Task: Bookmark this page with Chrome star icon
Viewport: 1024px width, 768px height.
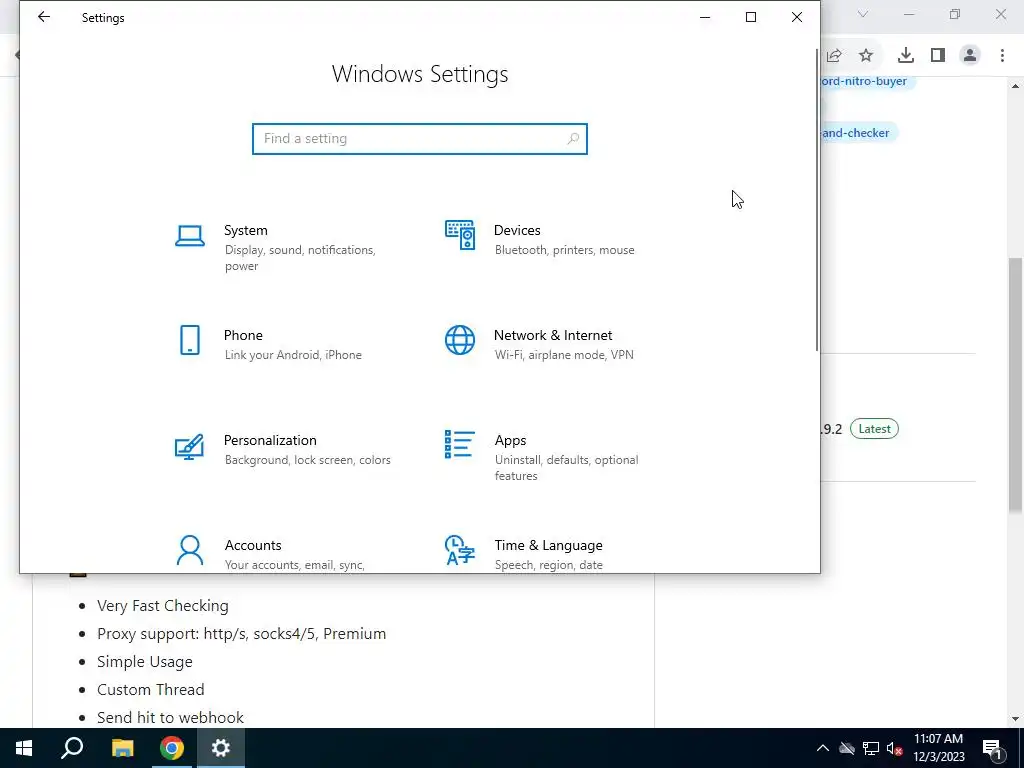Action: coord(866,56)
